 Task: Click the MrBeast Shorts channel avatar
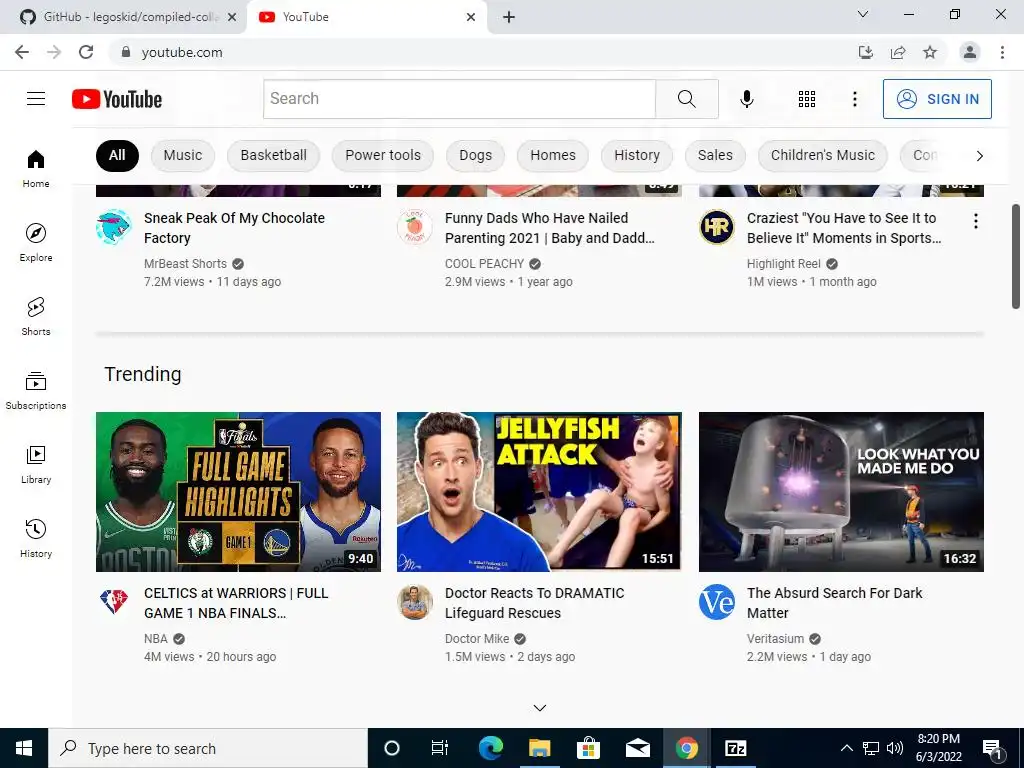(114, 227)
